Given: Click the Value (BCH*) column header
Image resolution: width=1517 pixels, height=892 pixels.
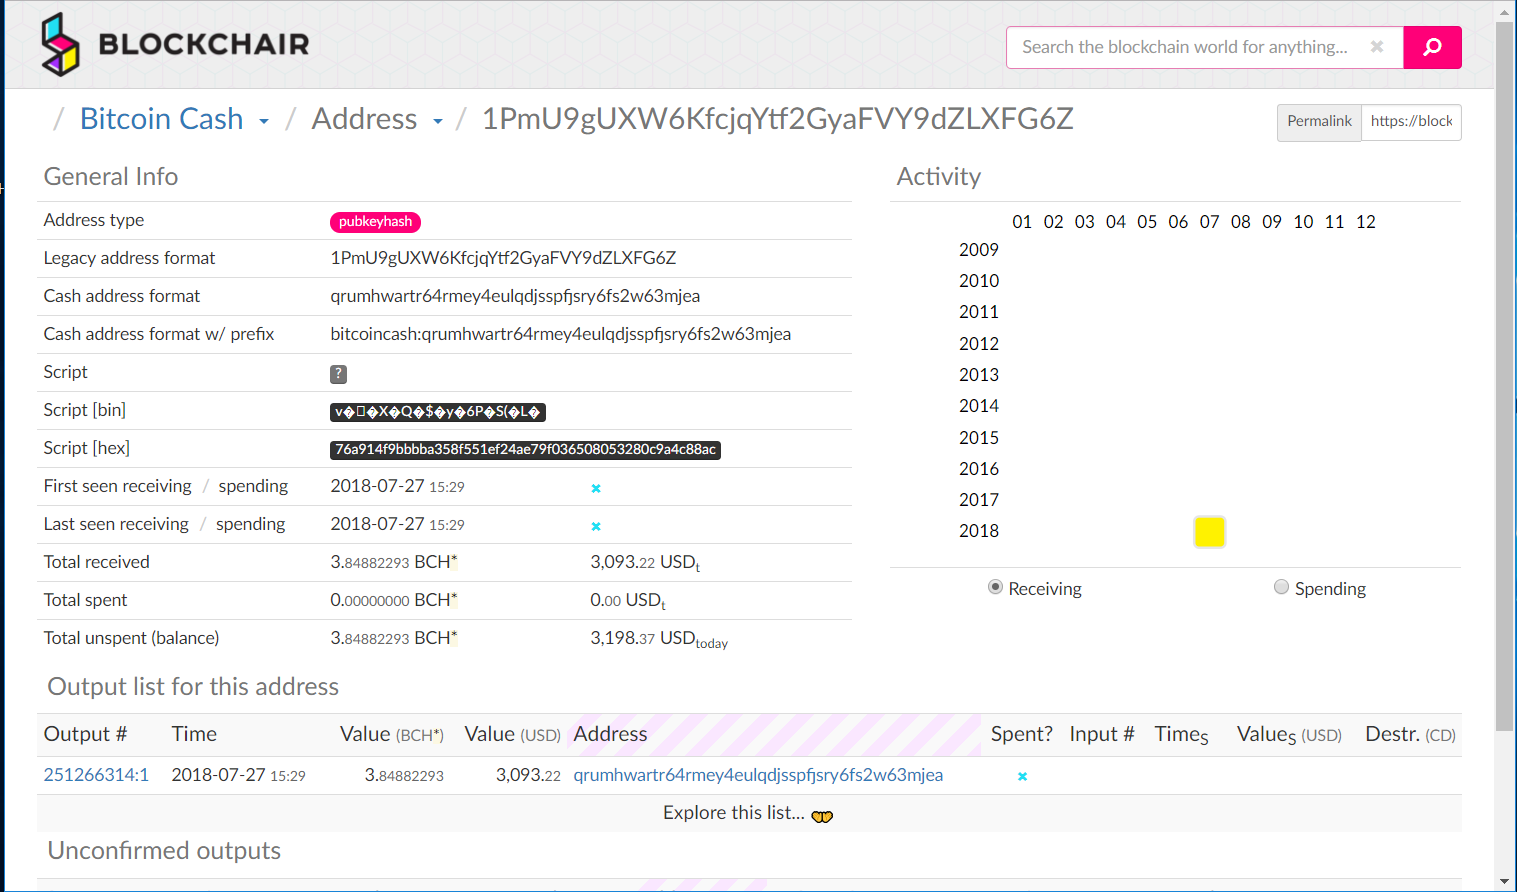Looking at the screenshot, I should pyautogui.click(x=392, y=734).
